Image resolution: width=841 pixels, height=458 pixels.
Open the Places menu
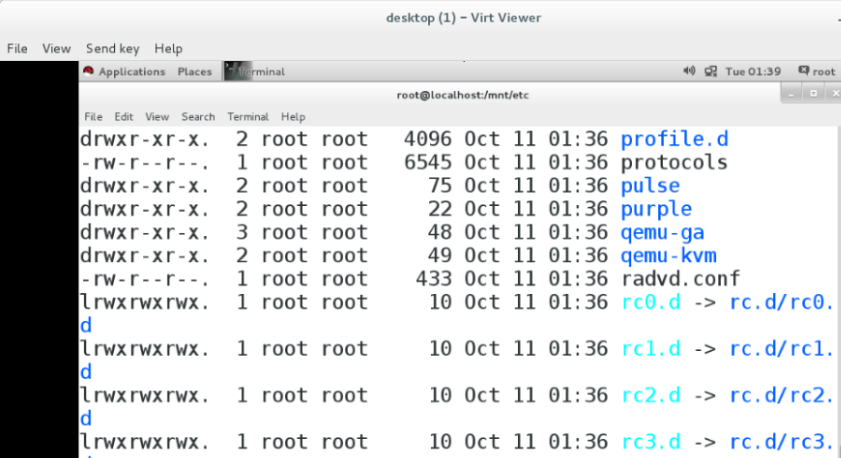click(195, 72)
